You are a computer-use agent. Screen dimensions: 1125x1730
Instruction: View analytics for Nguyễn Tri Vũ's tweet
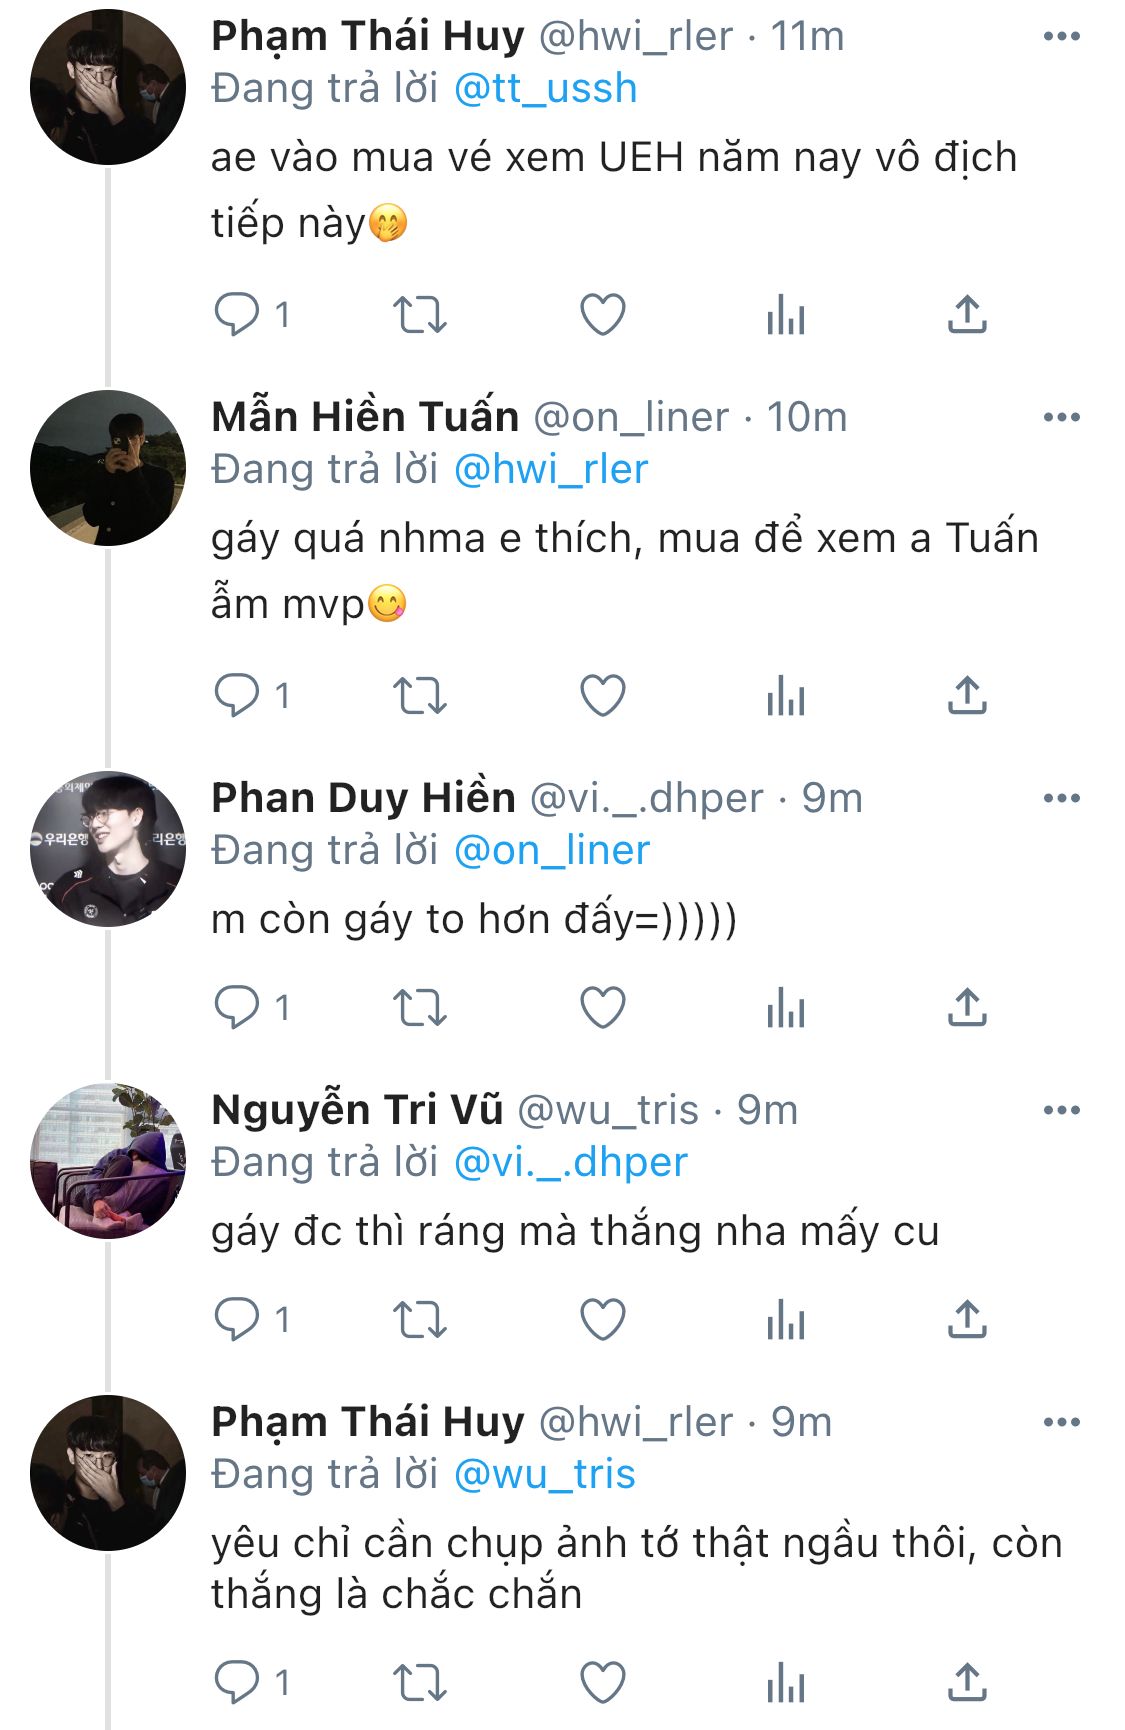tap(786, 1320)
